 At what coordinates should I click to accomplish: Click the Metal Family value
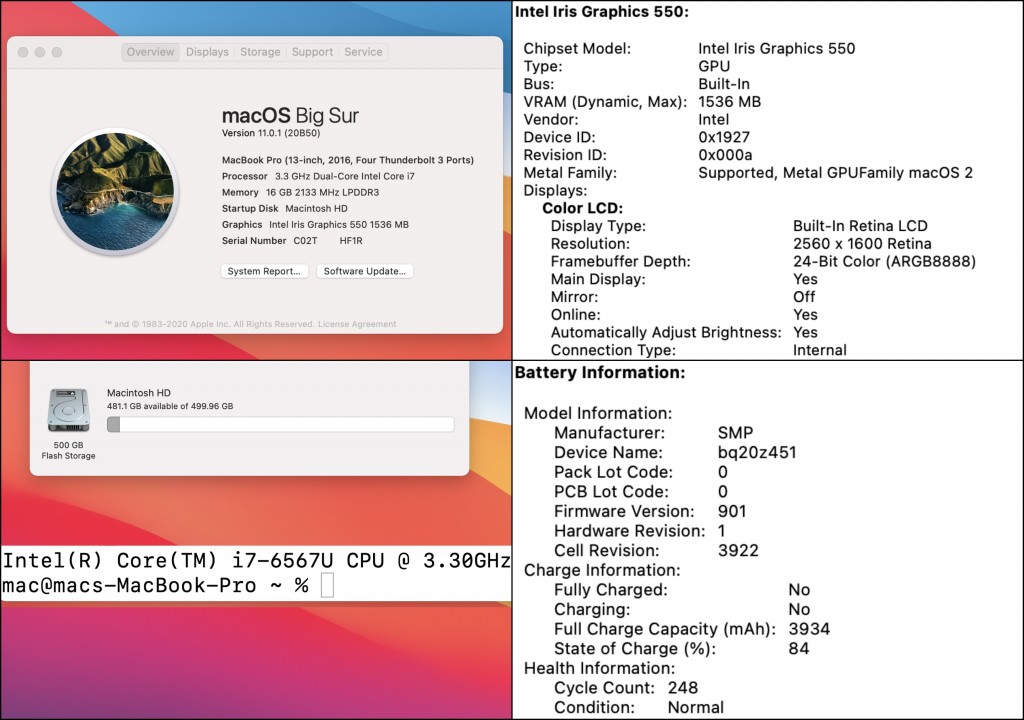[835, 173]
